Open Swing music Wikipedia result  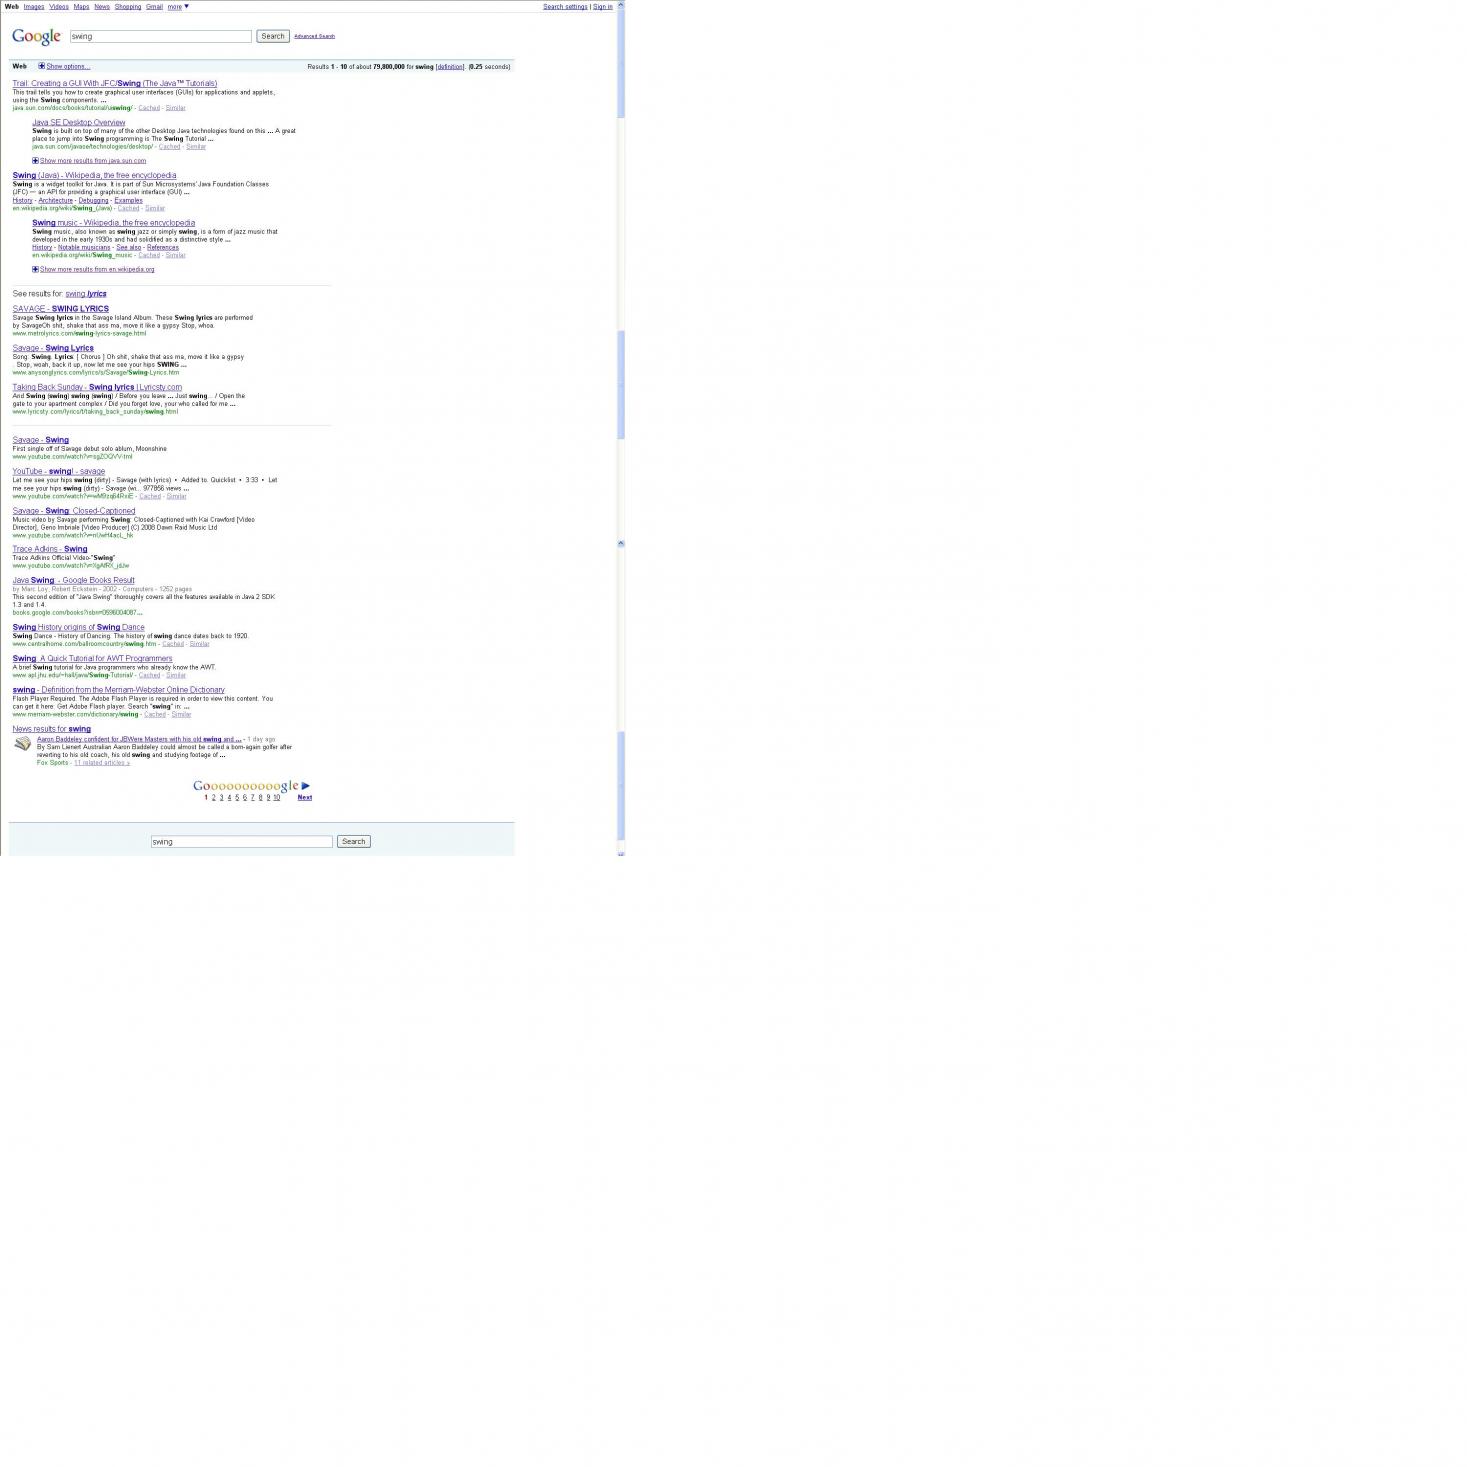pyautogui.click(x=114, y=223)
